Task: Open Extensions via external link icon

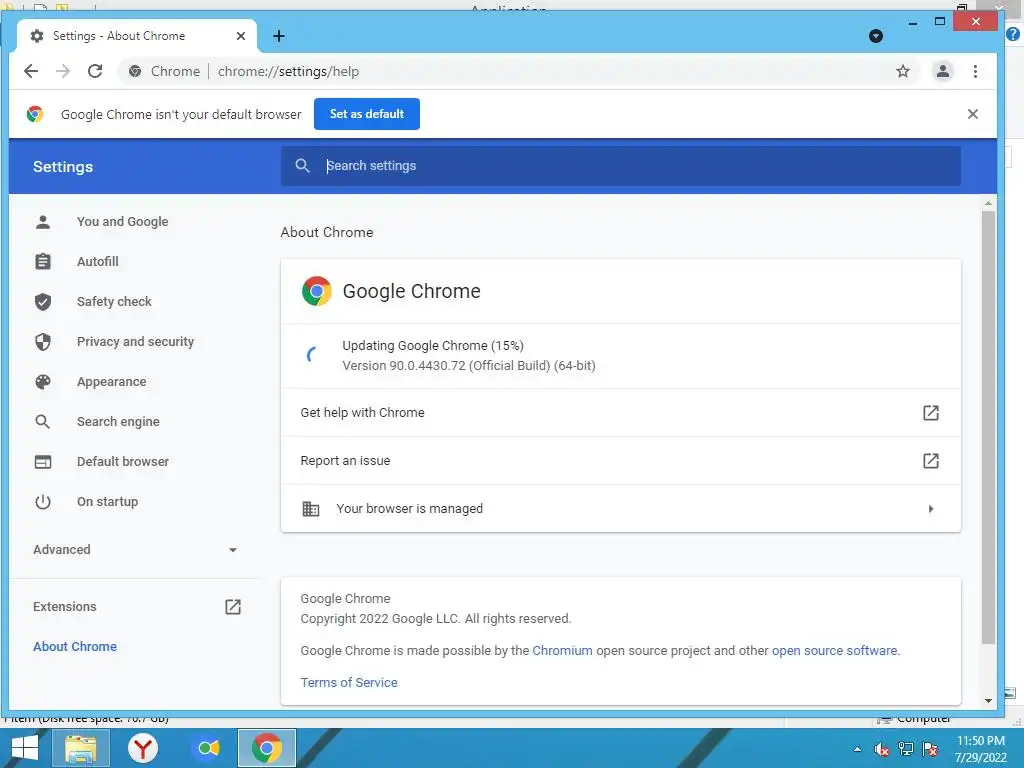Action: tap(233, 607)
